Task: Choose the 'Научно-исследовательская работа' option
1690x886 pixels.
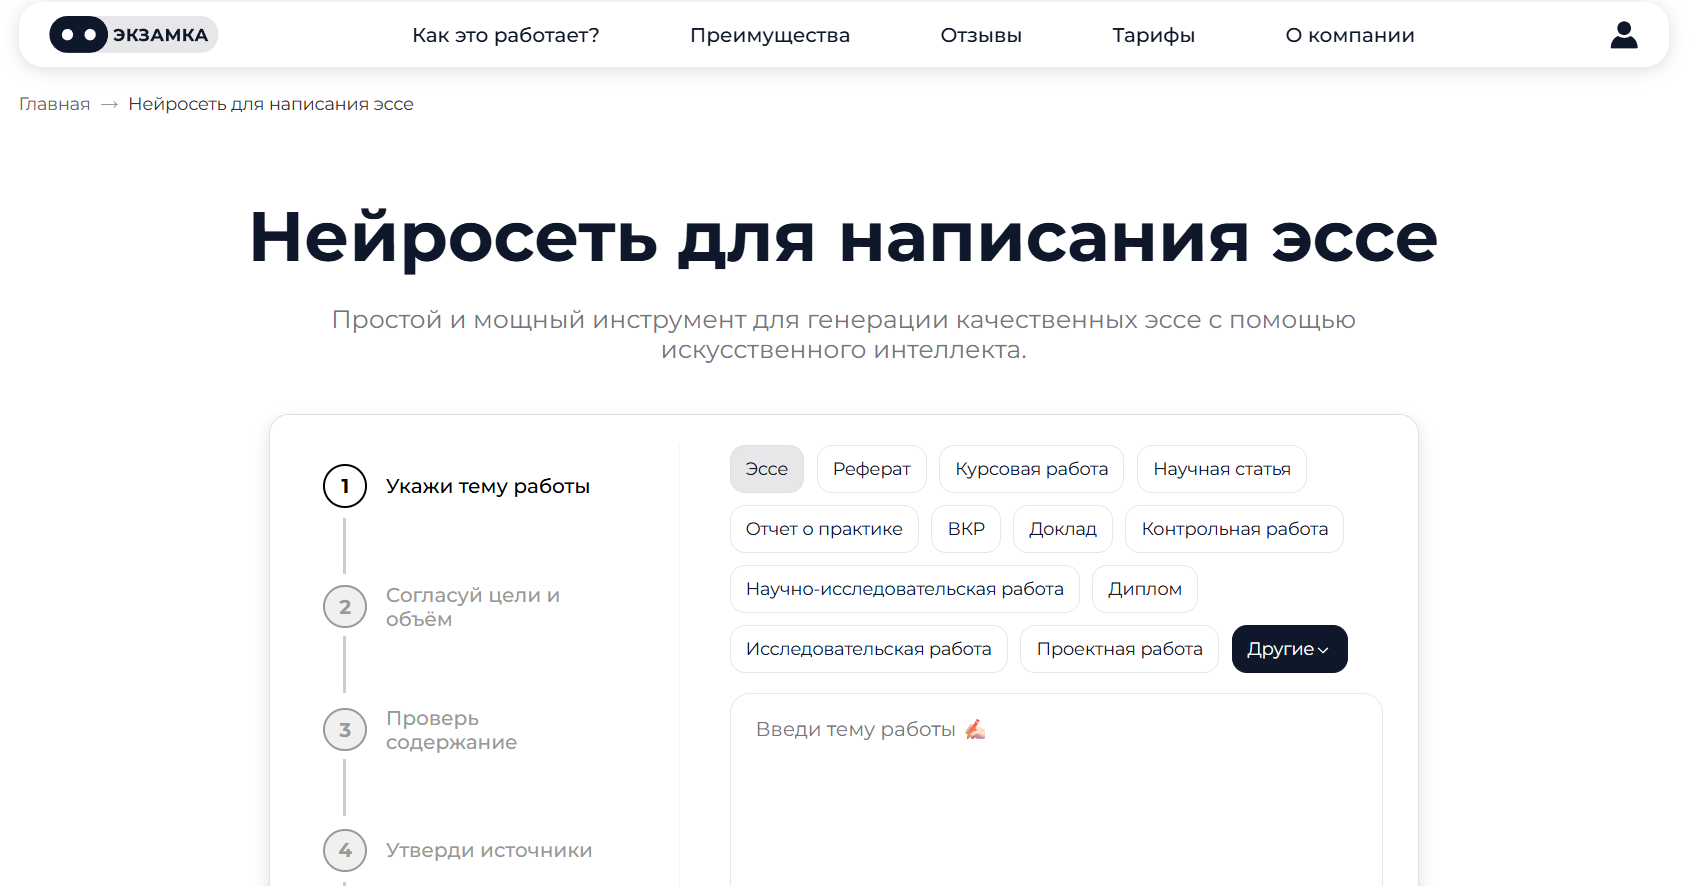Action: click(905, 589)
